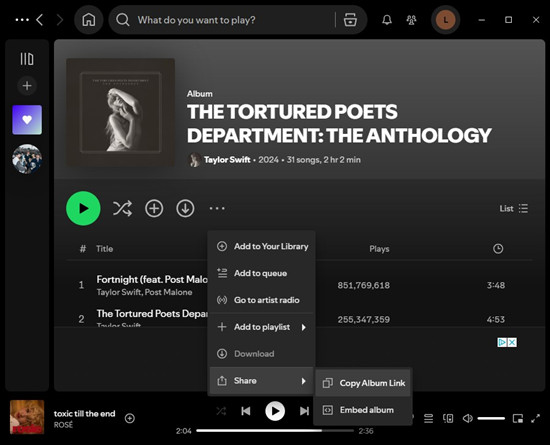This screenshot has width=550, height=445.
Task: Open the album's more options dots
Action: (x=217, y=208)
